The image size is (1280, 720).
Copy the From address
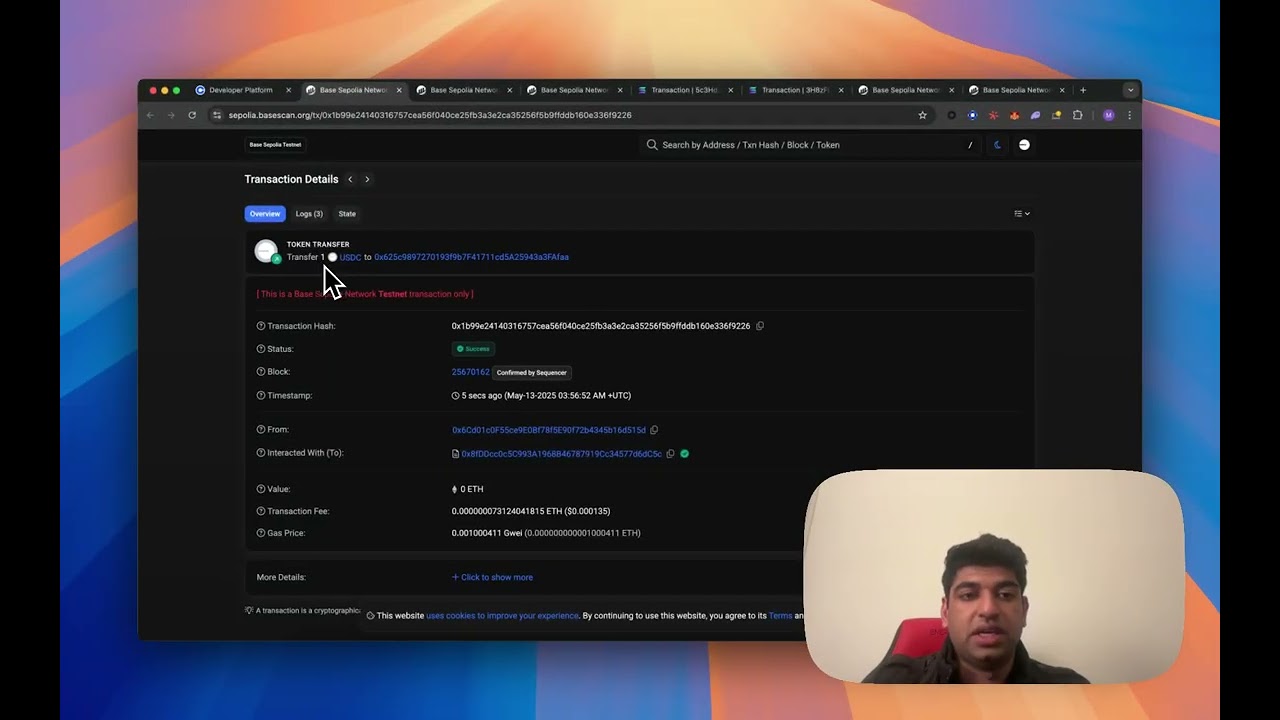(654, 430)
